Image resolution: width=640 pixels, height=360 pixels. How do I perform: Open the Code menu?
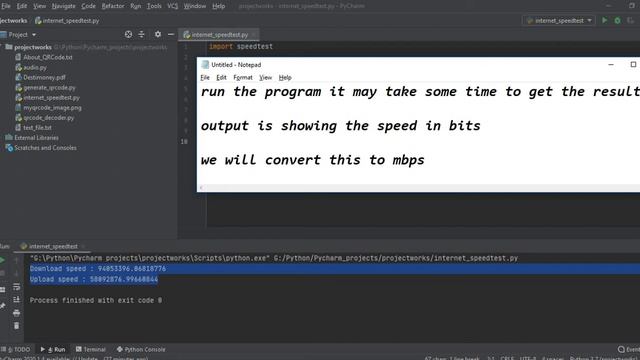(x=88, y=6)
